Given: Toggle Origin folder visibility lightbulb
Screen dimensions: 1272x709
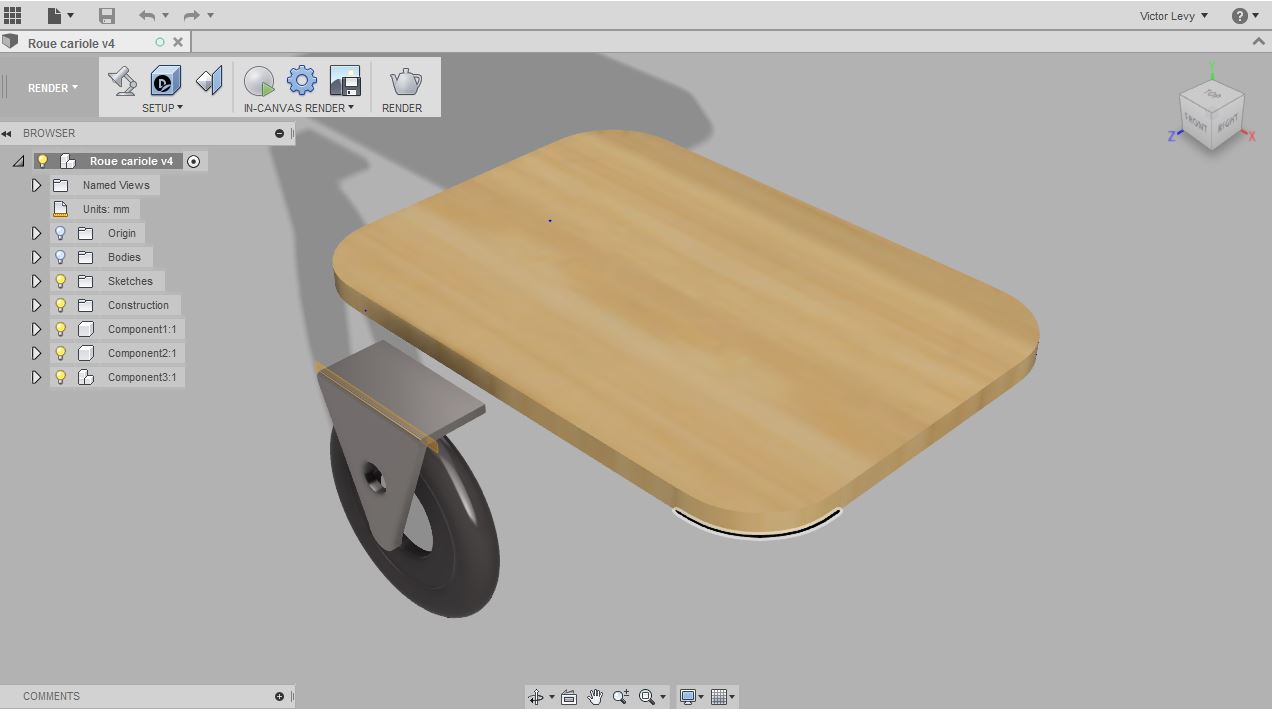Looking at the screenshot, I should click(x=60, y=233).
